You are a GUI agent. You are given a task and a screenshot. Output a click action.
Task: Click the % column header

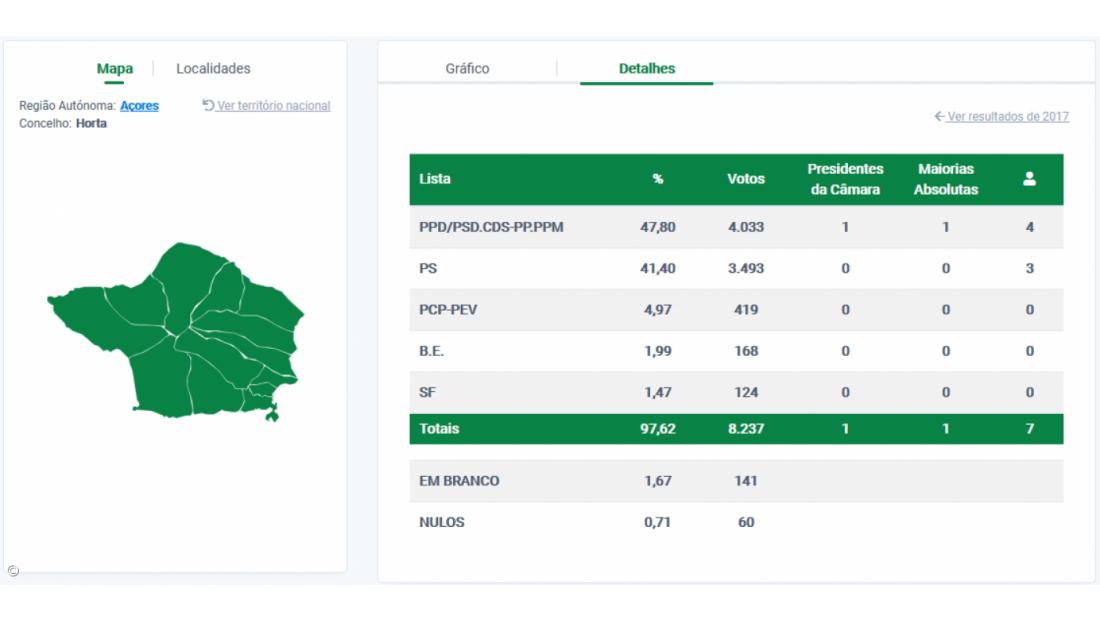pos(658,179)
